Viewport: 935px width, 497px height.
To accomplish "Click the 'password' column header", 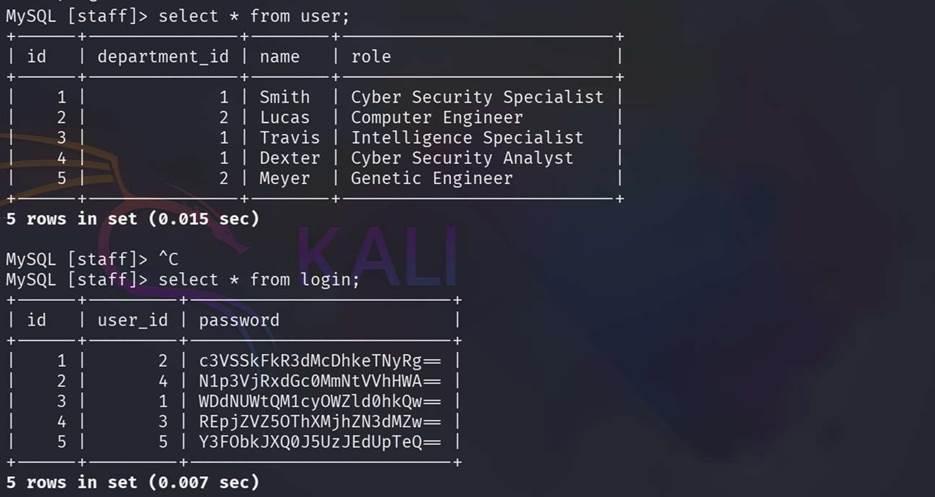I will click(x=239, y=320).
